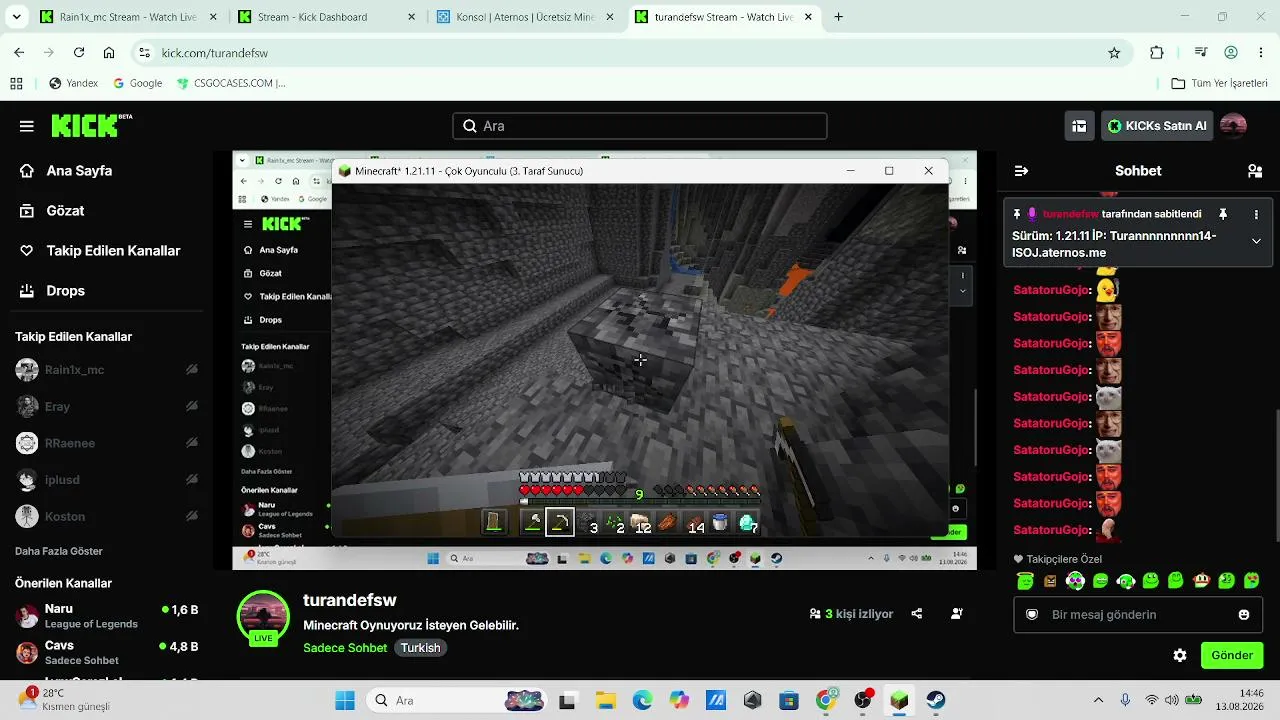Open Tüm Yer İşaretleri bookmarks folder
Screen dimensions: 1280x720
[x=1219, y=83]
